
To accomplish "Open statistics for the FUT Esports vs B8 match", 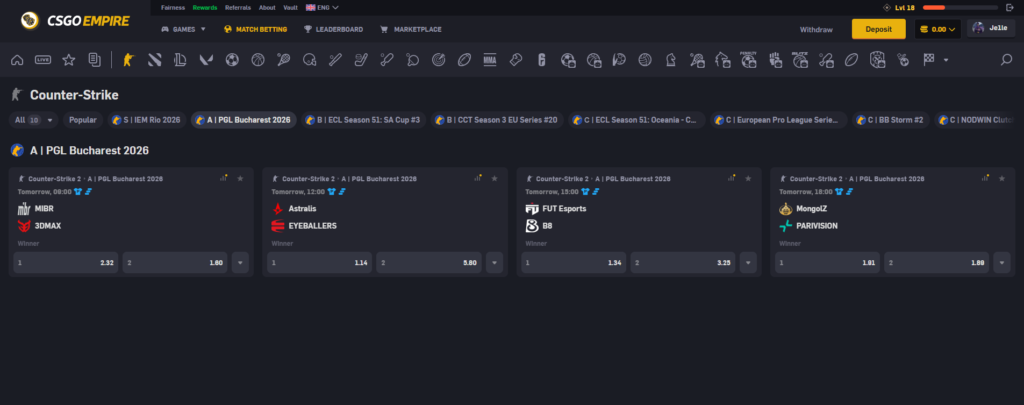I will pos(731,178).
